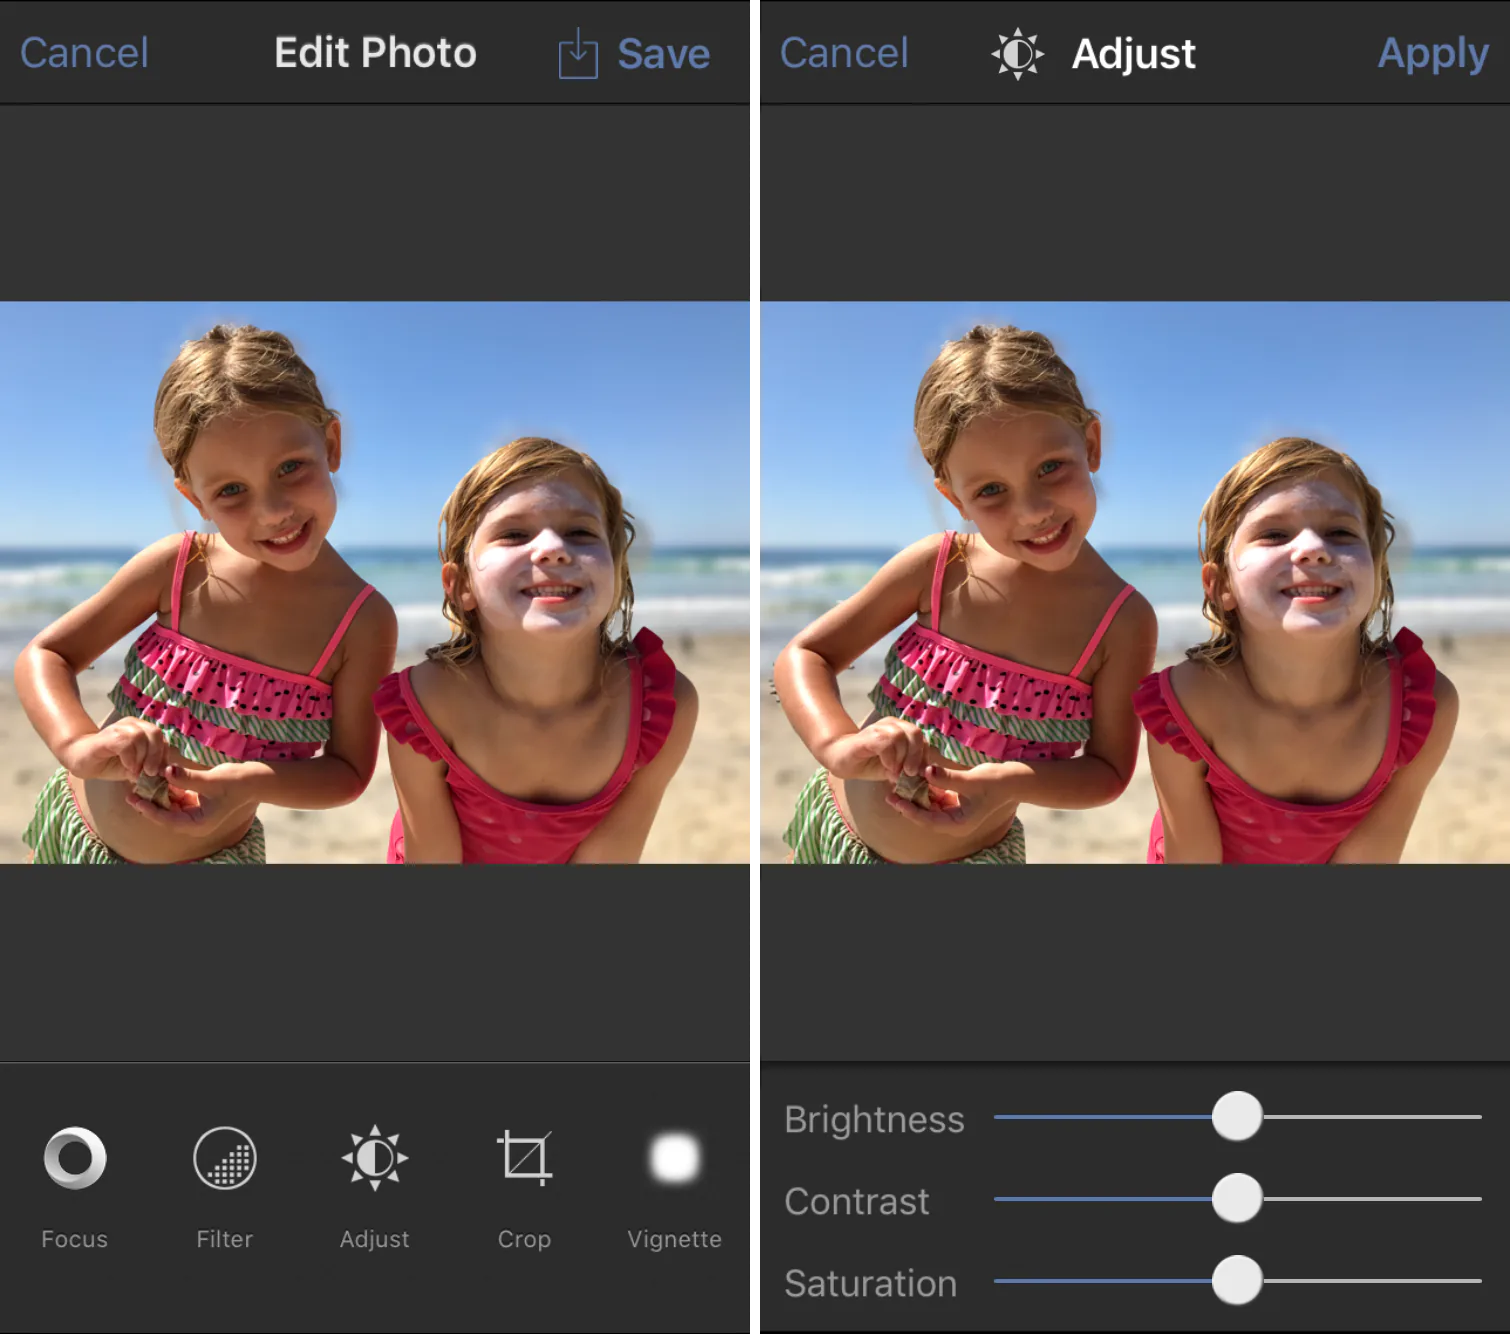1510x1334 pixels.
Task: Click the Brightness slider handle
Action: [1237, 1116]
